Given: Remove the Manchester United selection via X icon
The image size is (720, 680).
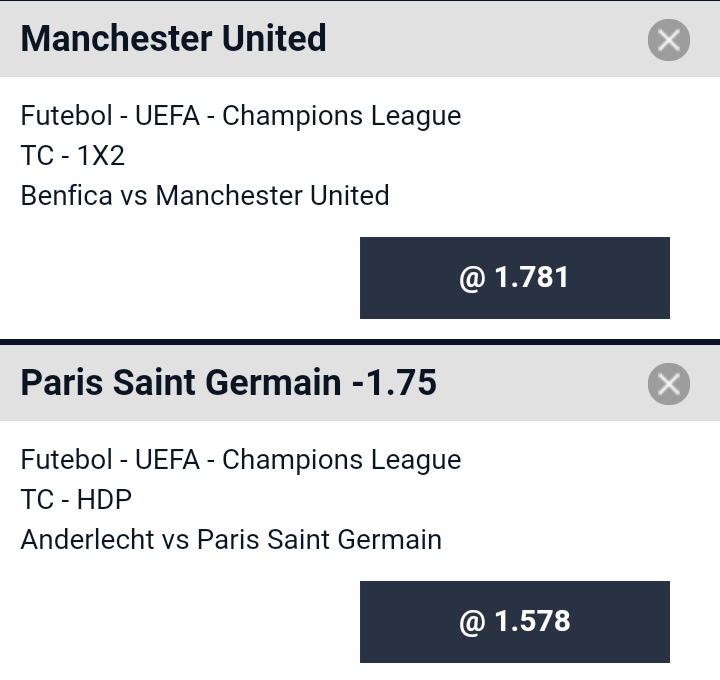Looking at the screenshot, I should [x=669, y=40].
